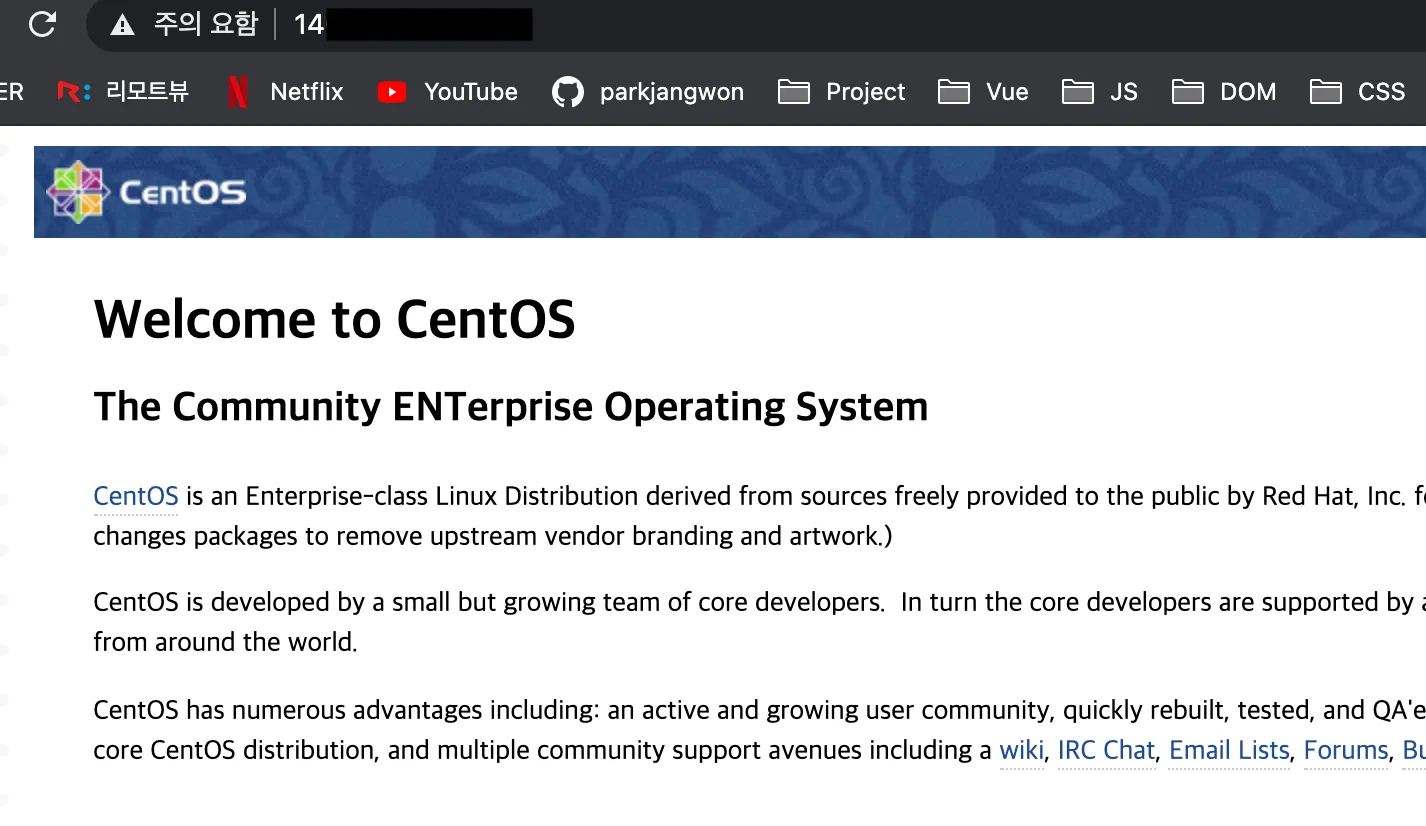This screenshot has width=1426, height=826.
Task: Open the IRC Chat link
Action: pyautogui.click(x=1106, y=750)
